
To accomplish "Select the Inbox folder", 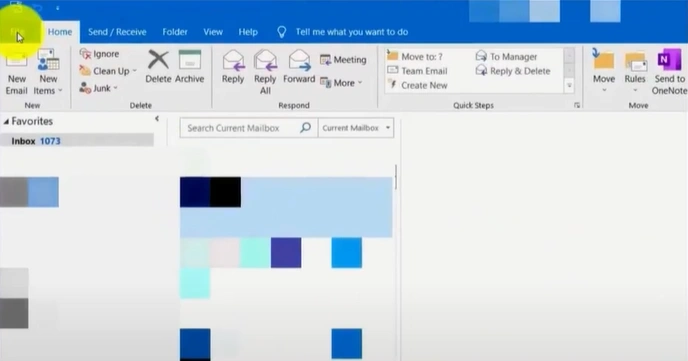I will (x=77, y=141).
